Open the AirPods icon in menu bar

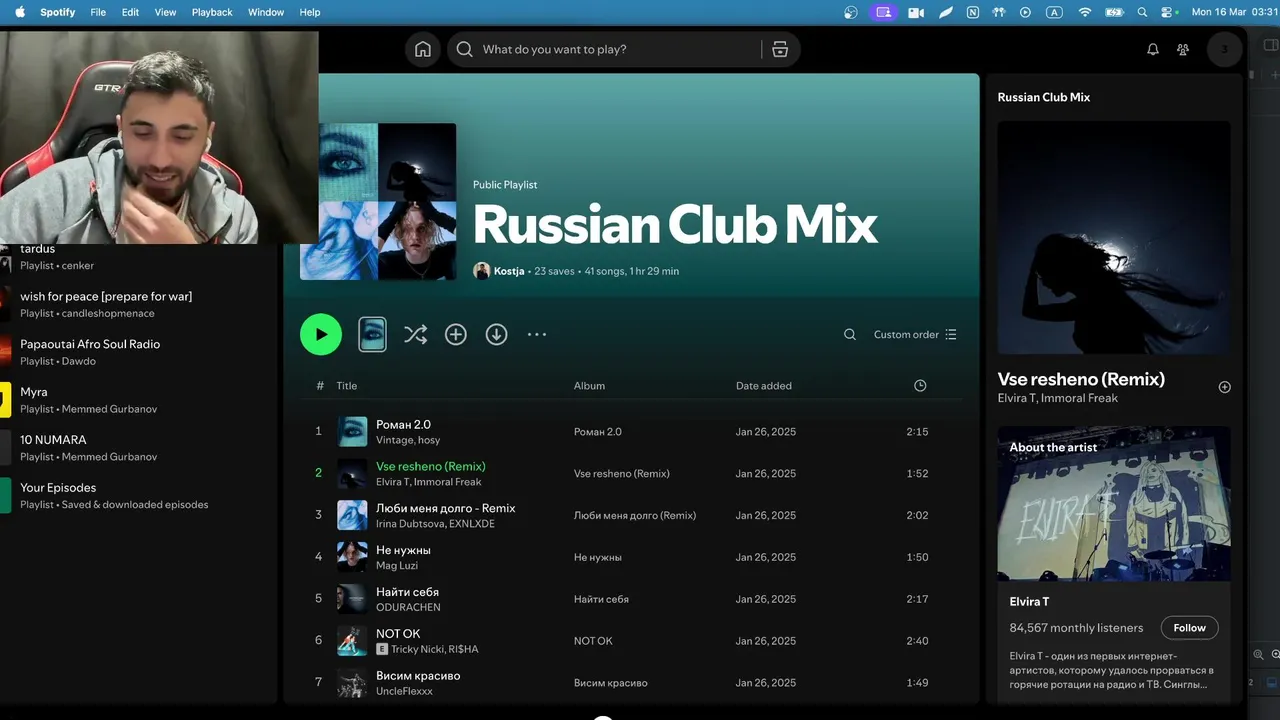[x=997, y=12]
